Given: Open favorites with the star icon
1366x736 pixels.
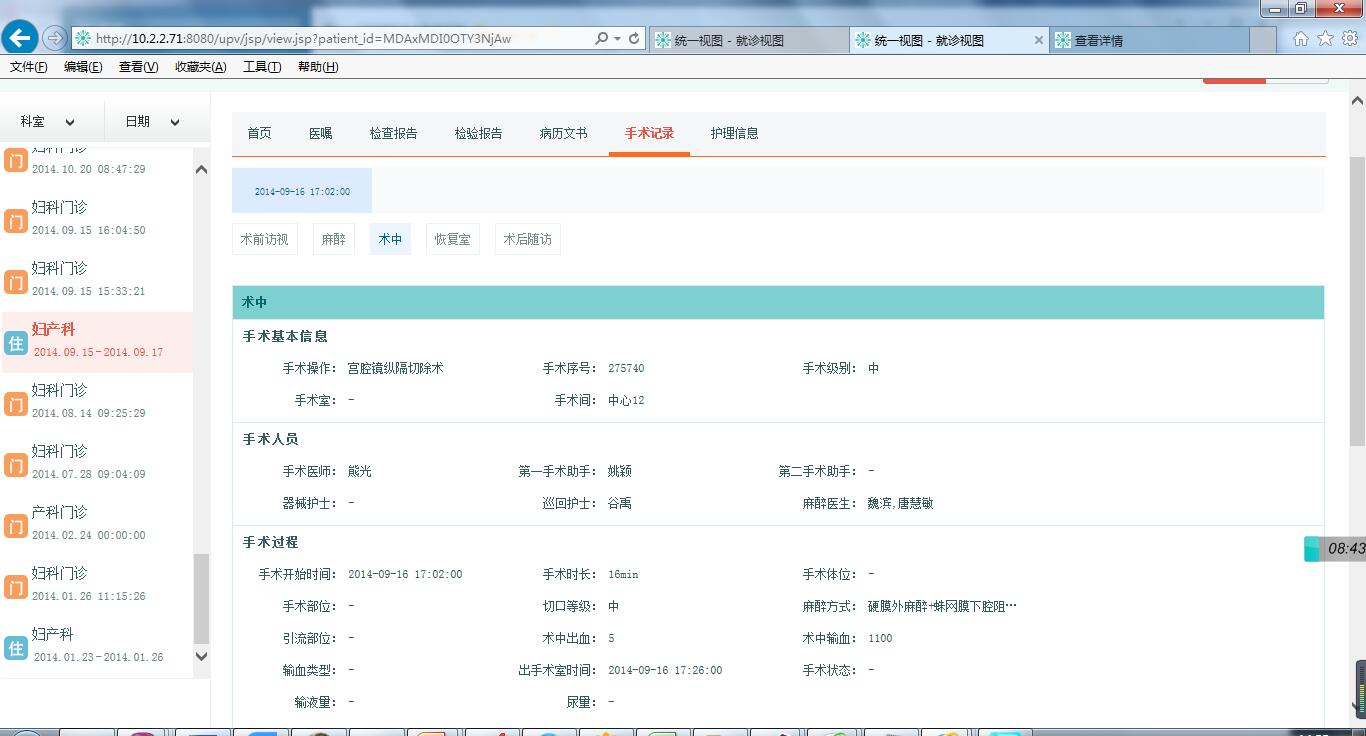Looking at the screenshot, I should 1325,39.
